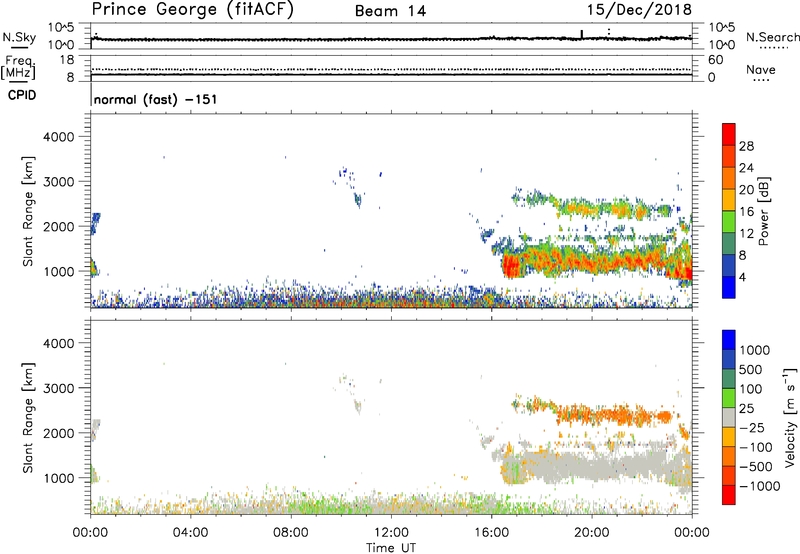Click the '500' label on Velocity color bar
Image resolution: width=800 pixels, height=554 pixels.
click(751, 370)
